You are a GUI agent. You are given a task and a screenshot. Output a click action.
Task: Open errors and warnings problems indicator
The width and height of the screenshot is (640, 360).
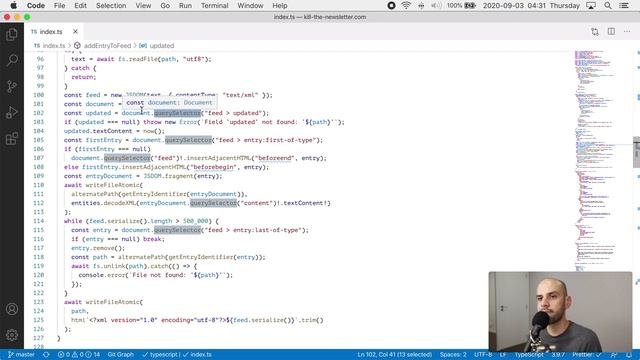point(79,355)
